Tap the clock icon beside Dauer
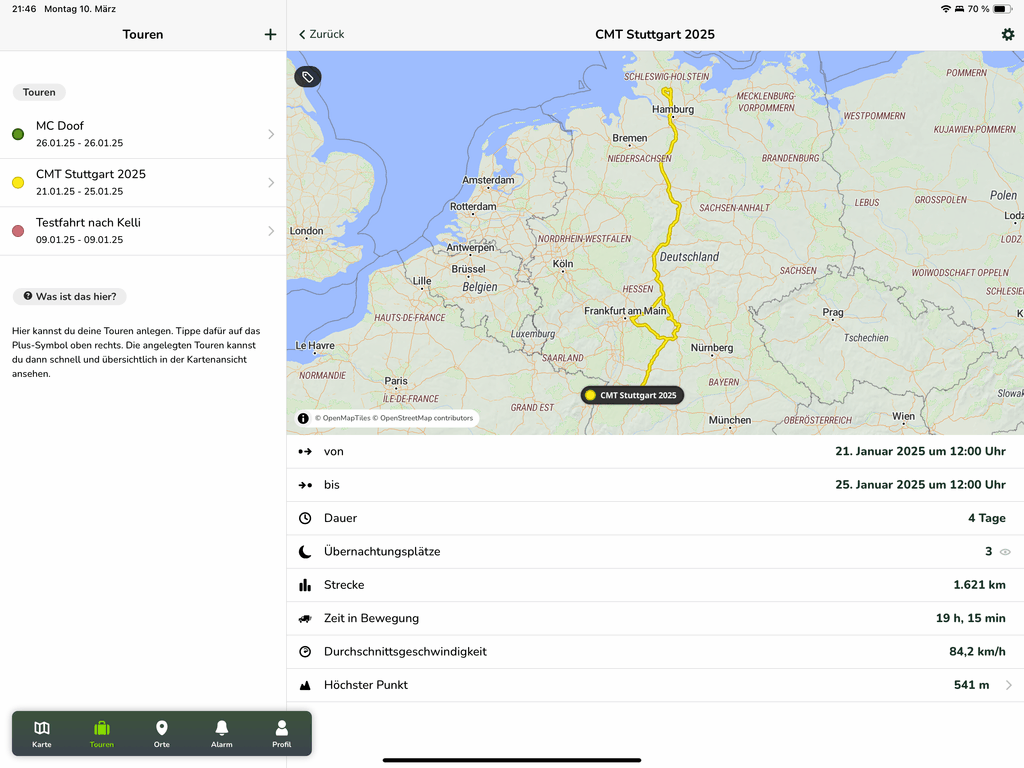Viewport: 1024px width, 768px height. [x=305, y=518]
